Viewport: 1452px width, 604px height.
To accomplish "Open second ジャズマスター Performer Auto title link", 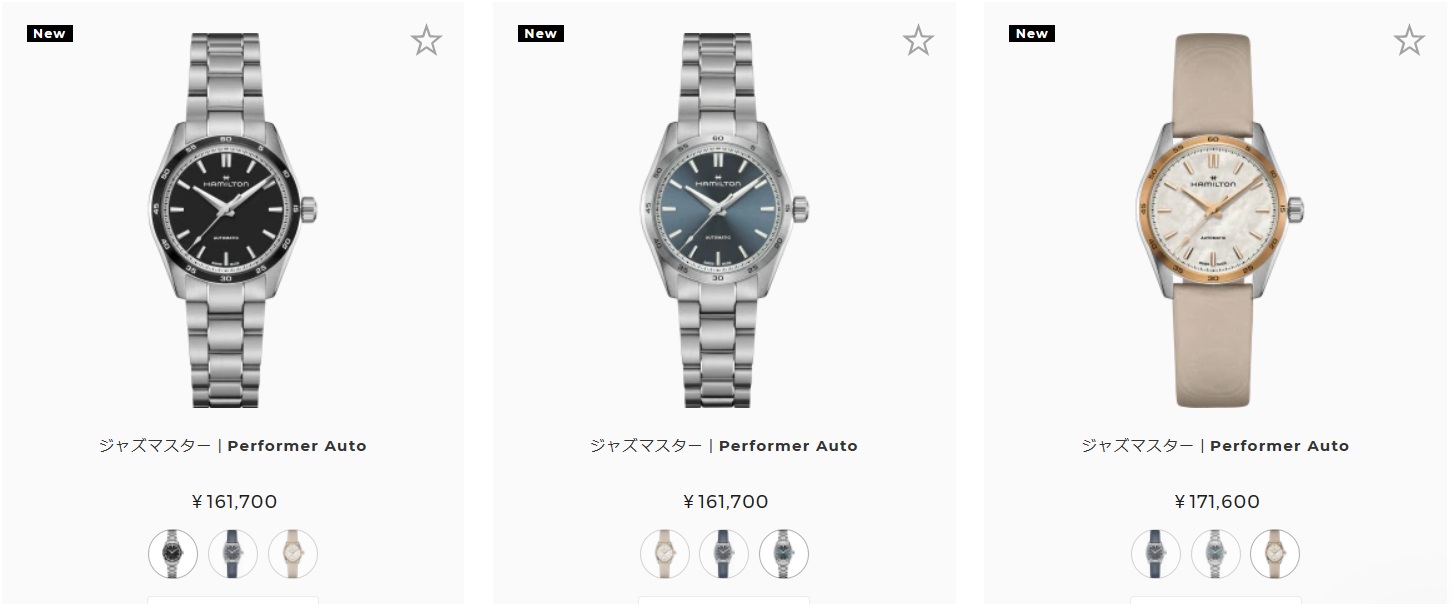I will pos(724,446).
